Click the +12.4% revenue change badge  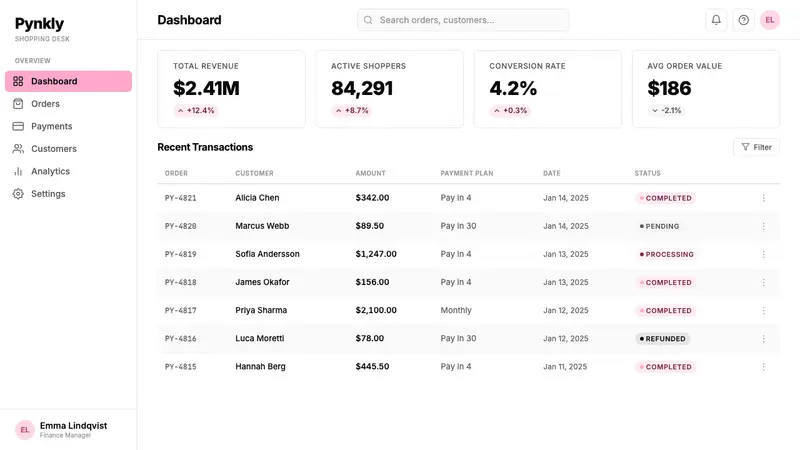(196, 110)
